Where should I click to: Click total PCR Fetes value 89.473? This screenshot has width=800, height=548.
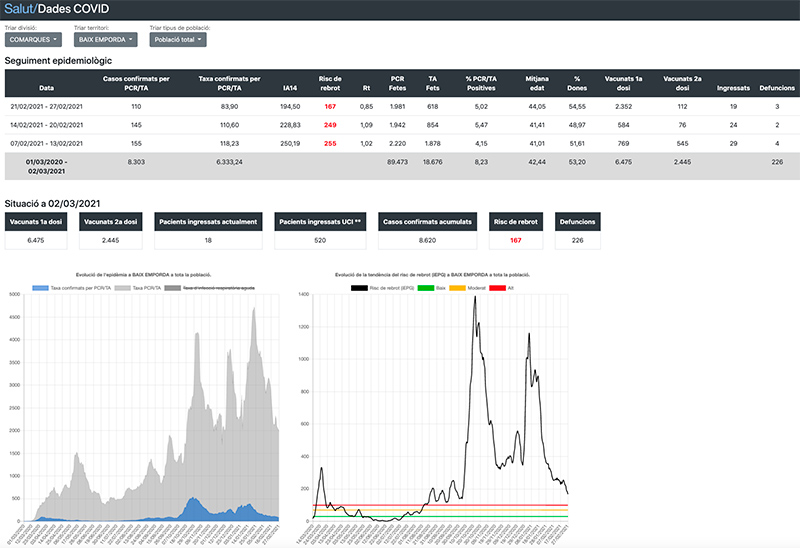tap(397, 162)
